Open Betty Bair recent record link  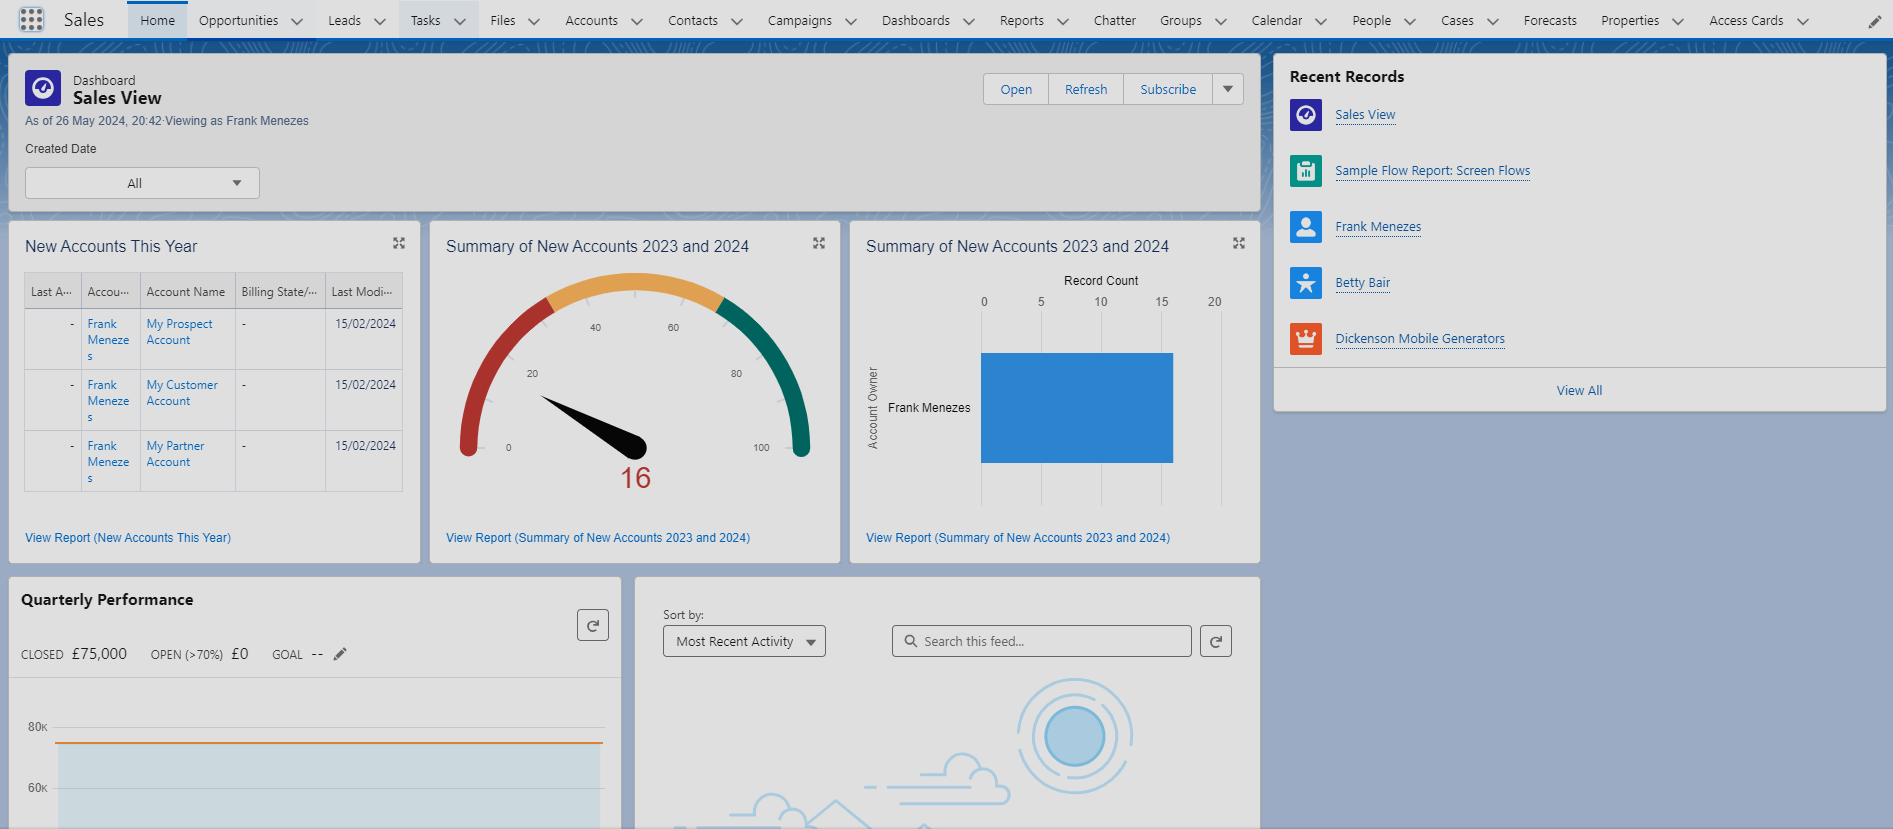point(1362,283)
